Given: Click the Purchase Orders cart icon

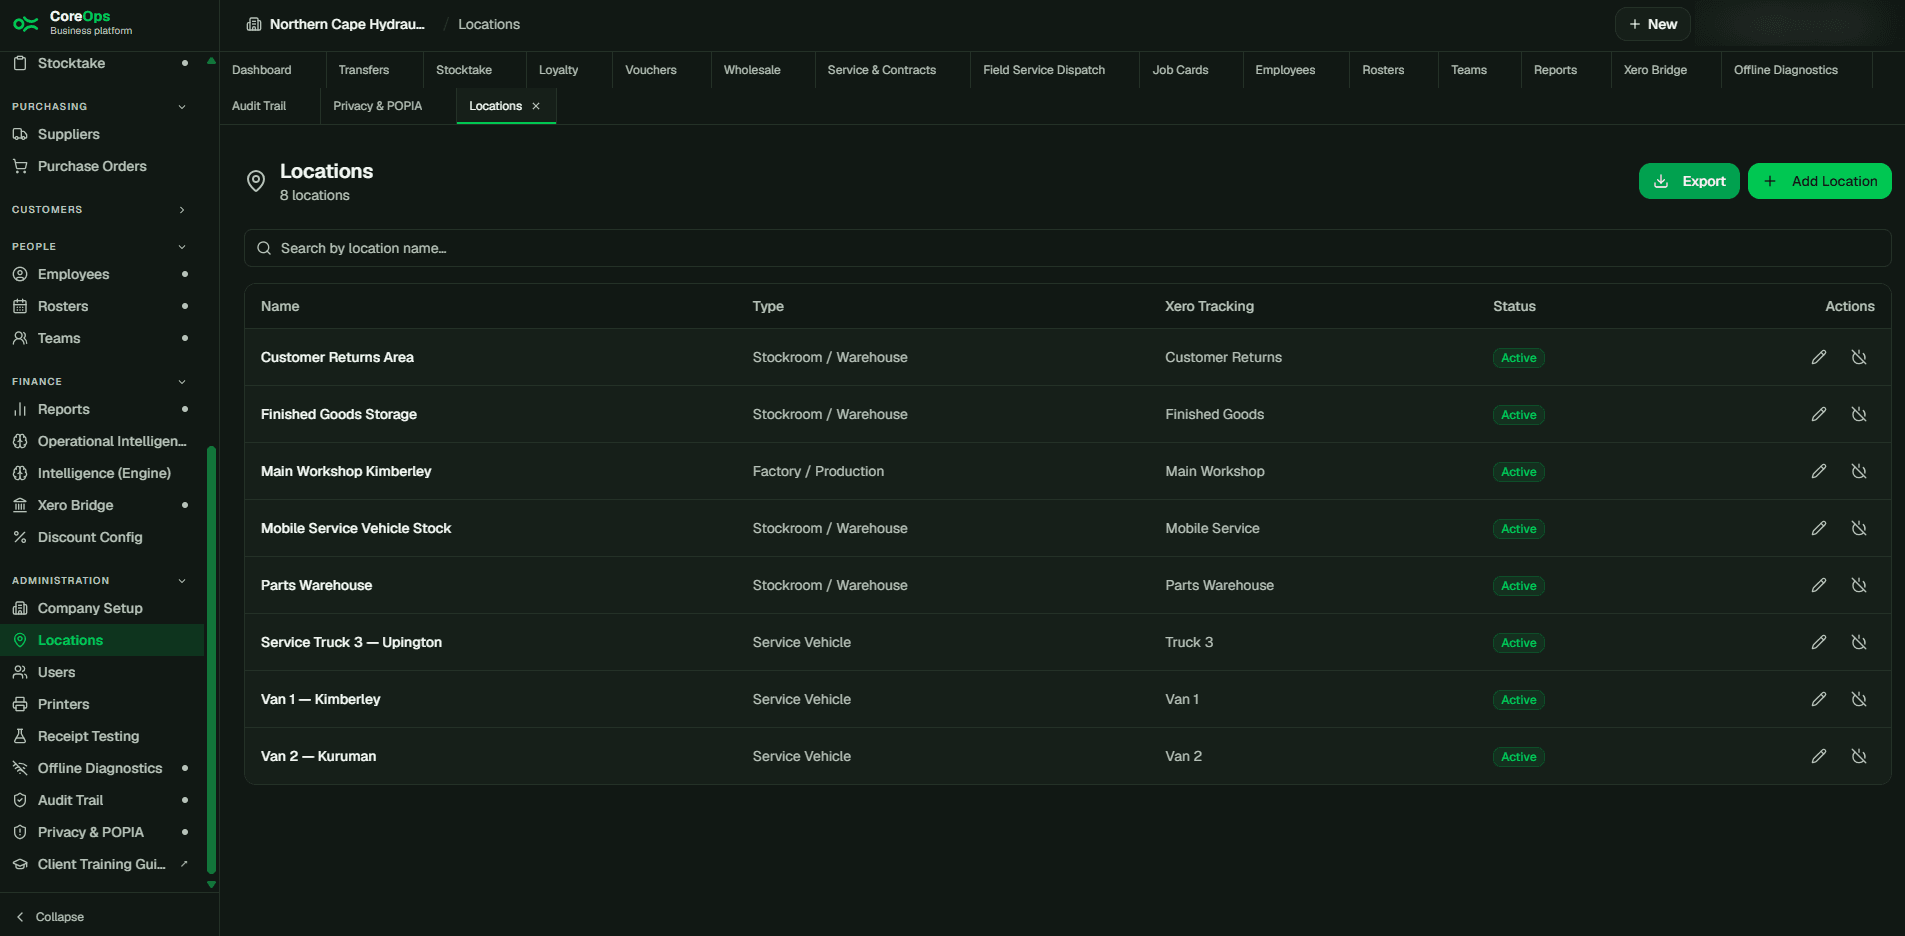Looking at the screenshot, I should pos(20,166).
